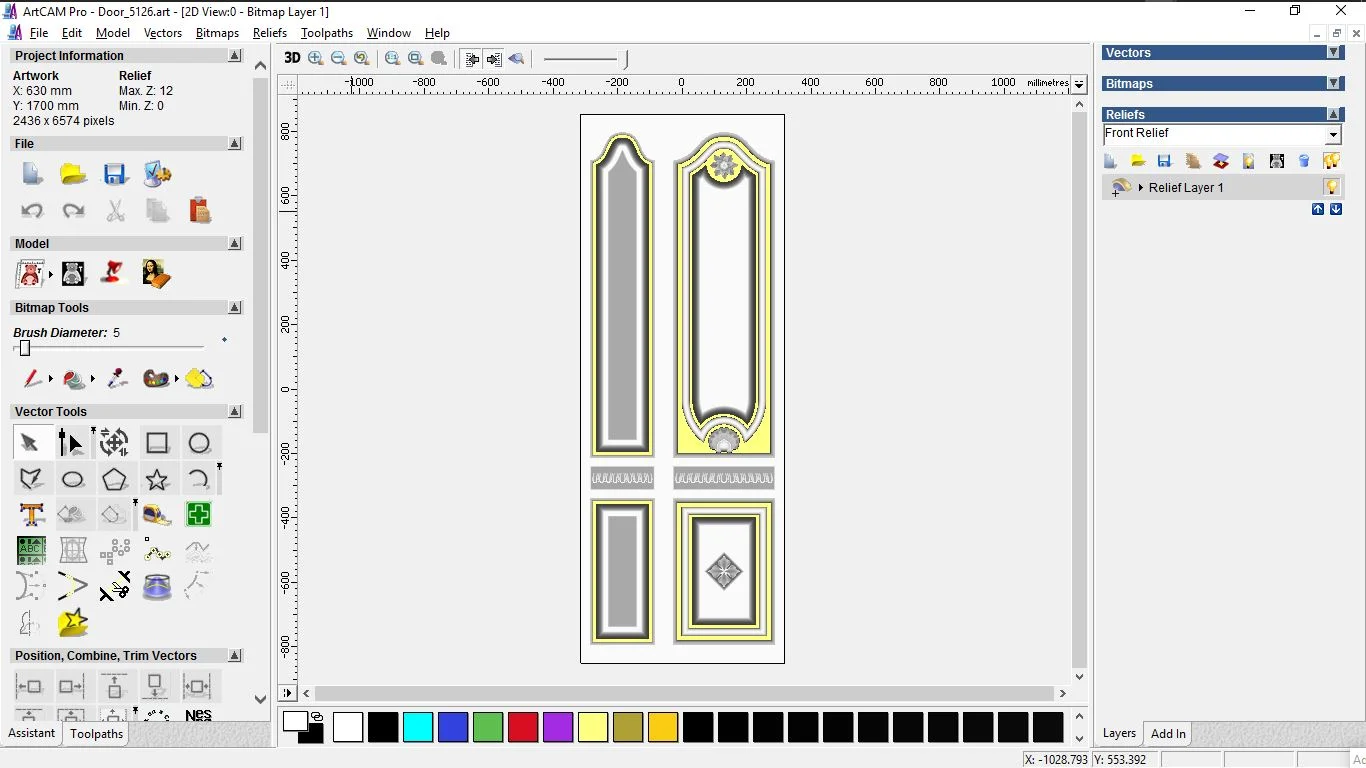1366x768 pixels.
Task: Collapse the Project Information section
Action: coord(235,55)
